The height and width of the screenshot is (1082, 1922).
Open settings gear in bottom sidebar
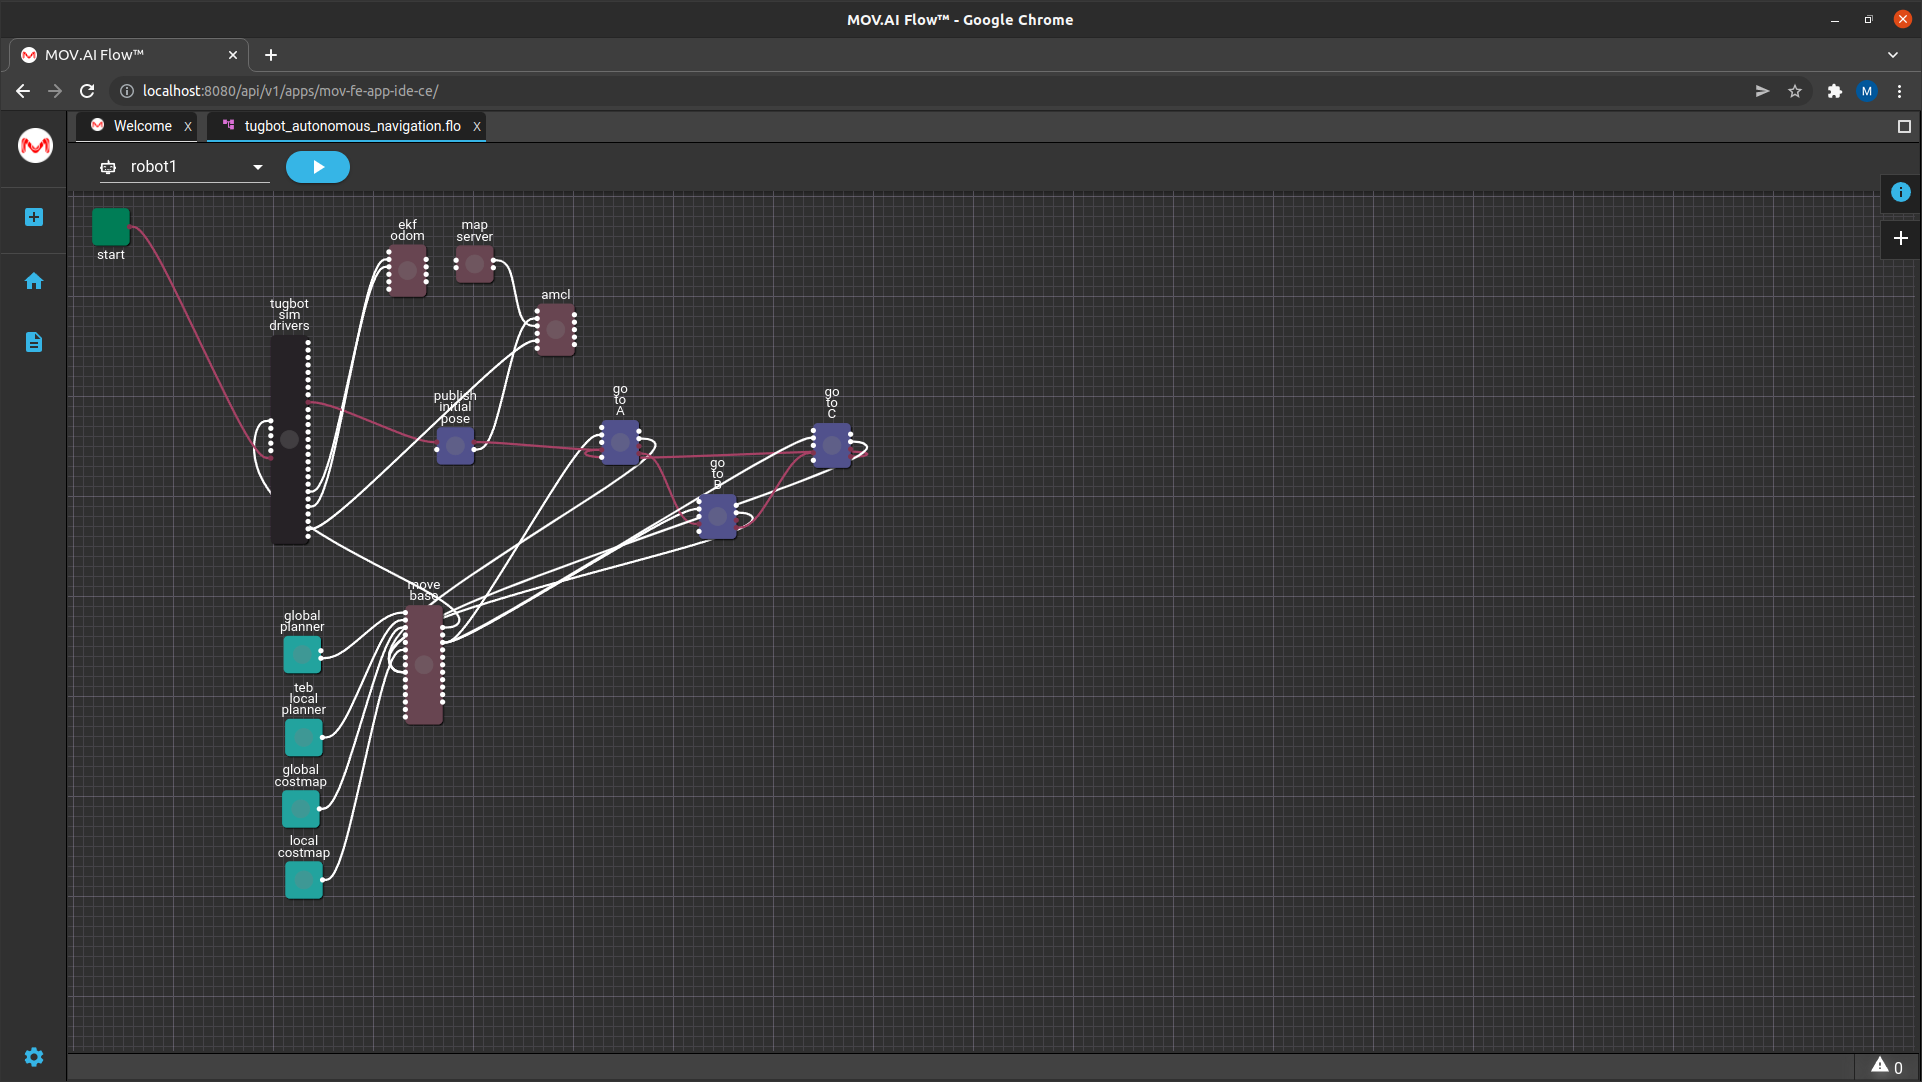(x=34, y=1057)
